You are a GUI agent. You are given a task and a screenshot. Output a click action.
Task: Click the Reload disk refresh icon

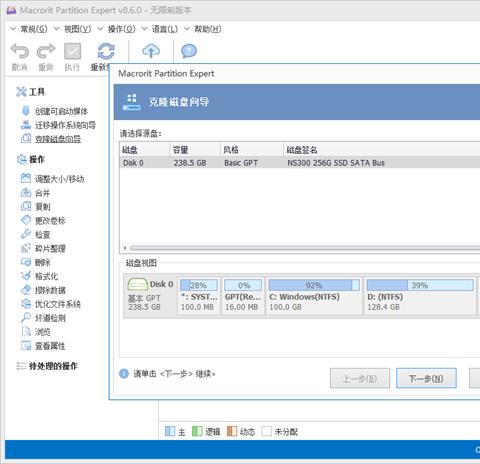point(106,51)
